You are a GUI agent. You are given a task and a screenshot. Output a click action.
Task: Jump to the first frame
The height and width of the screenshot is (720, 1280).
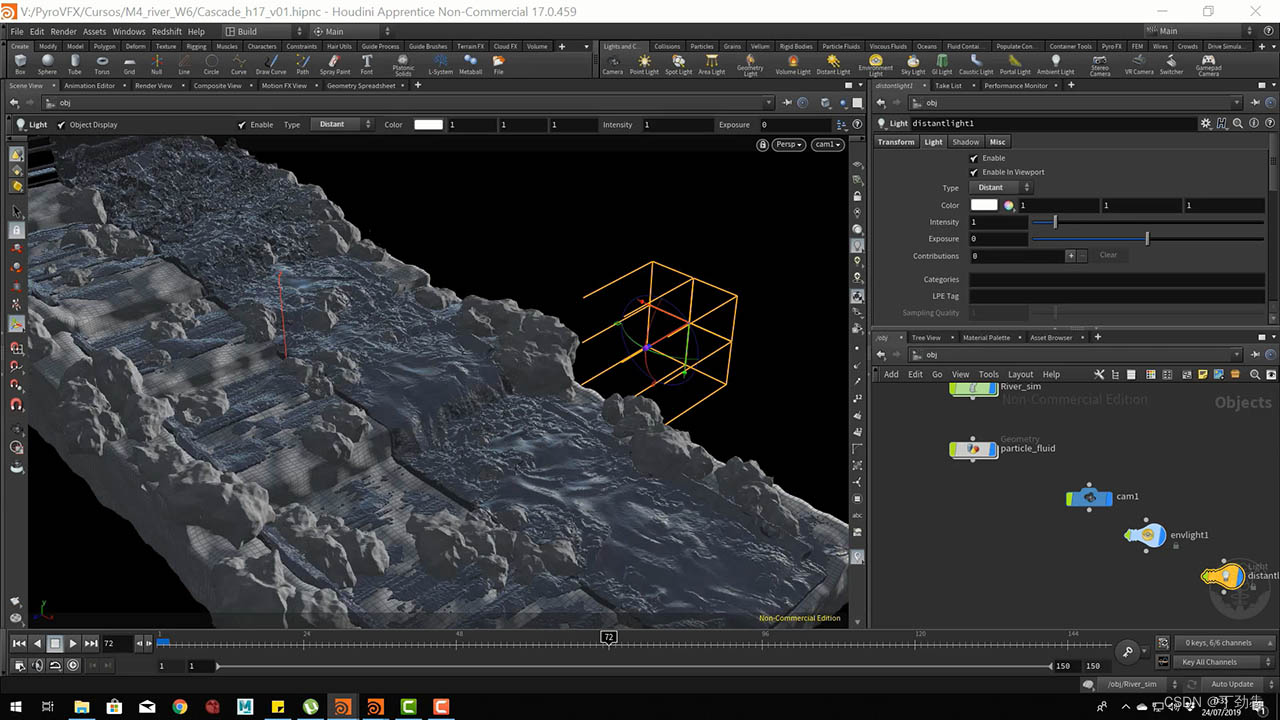pyautogui.click(x=19, y=643)
